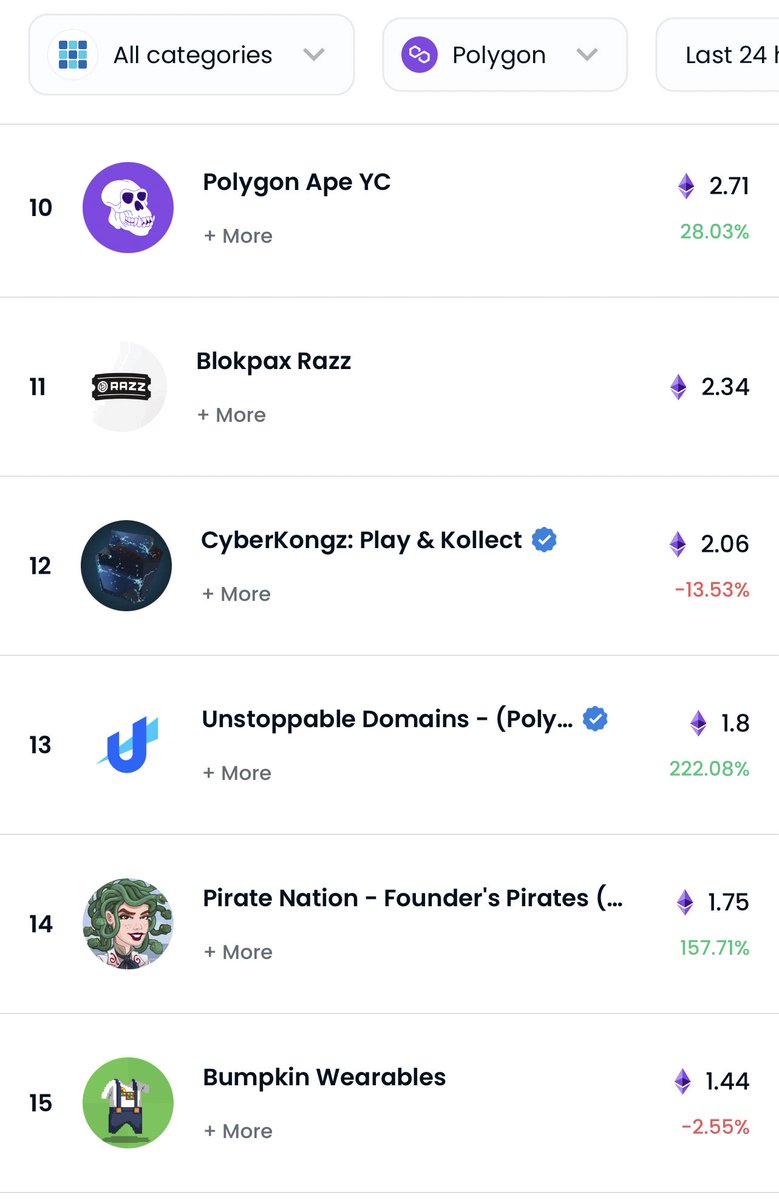
Task: Click Unstoppable Domains verified checkmark badge
Action: (595, 719)
